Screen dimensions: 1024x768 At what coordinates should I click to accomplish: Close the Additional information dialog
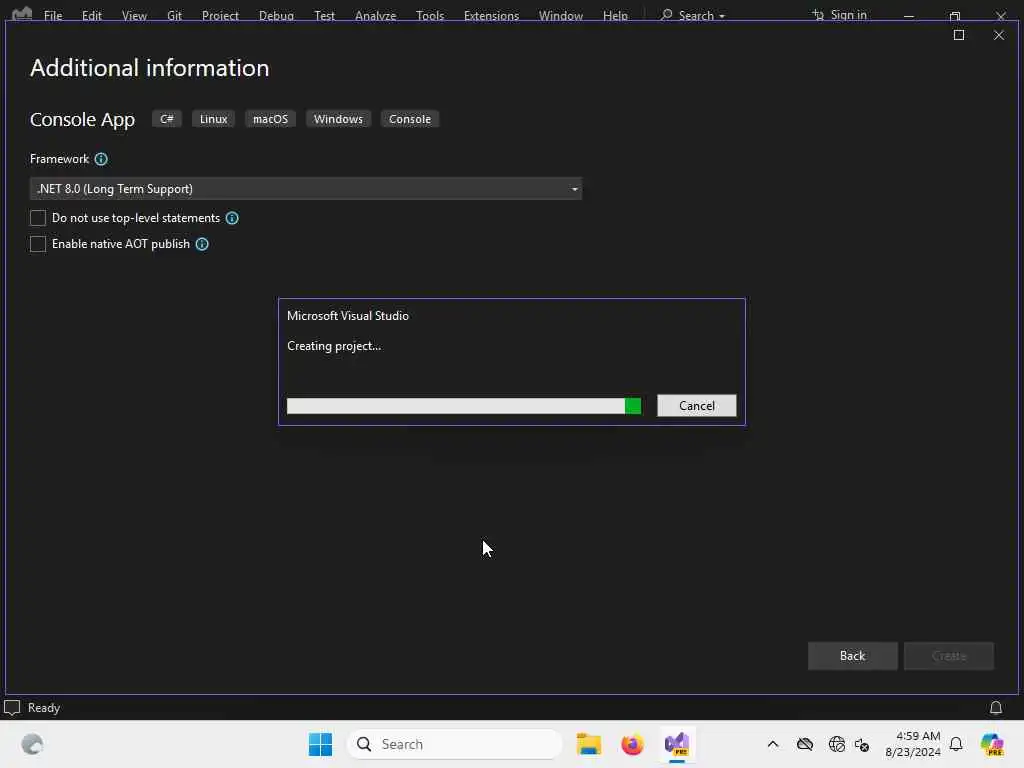click(999, 35)
